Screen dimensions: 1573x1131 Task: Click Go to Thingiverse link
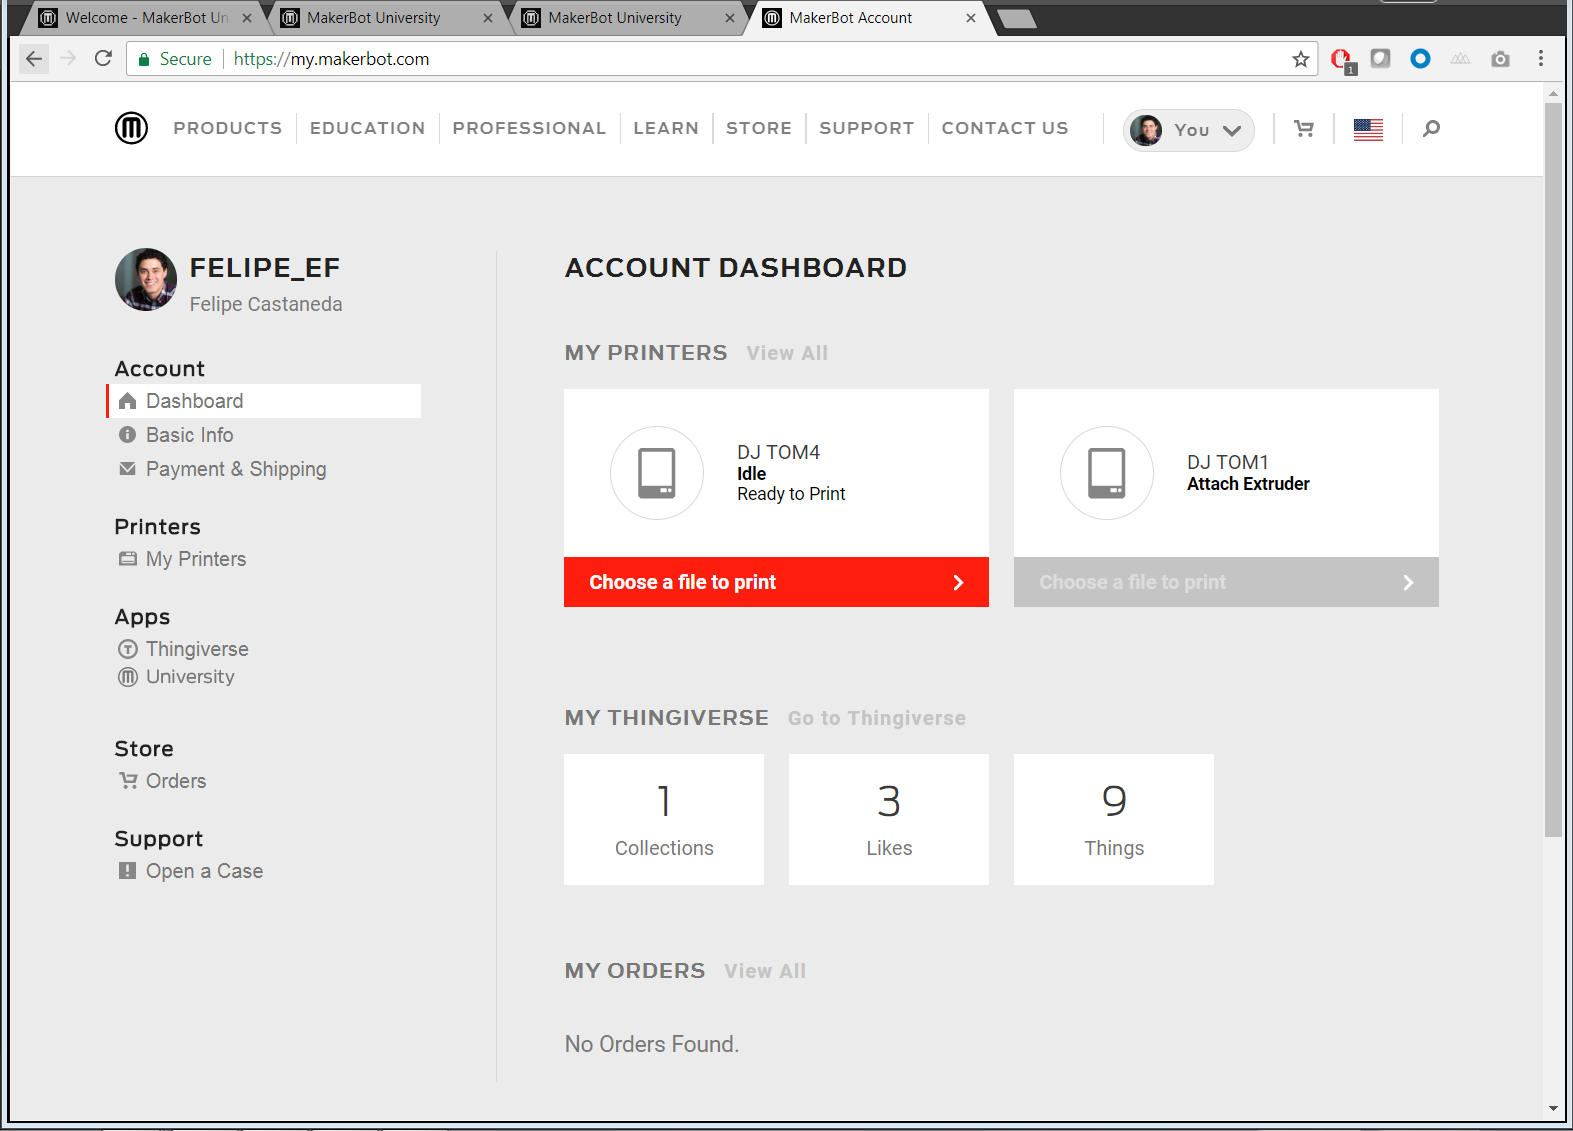pos(877,718)
